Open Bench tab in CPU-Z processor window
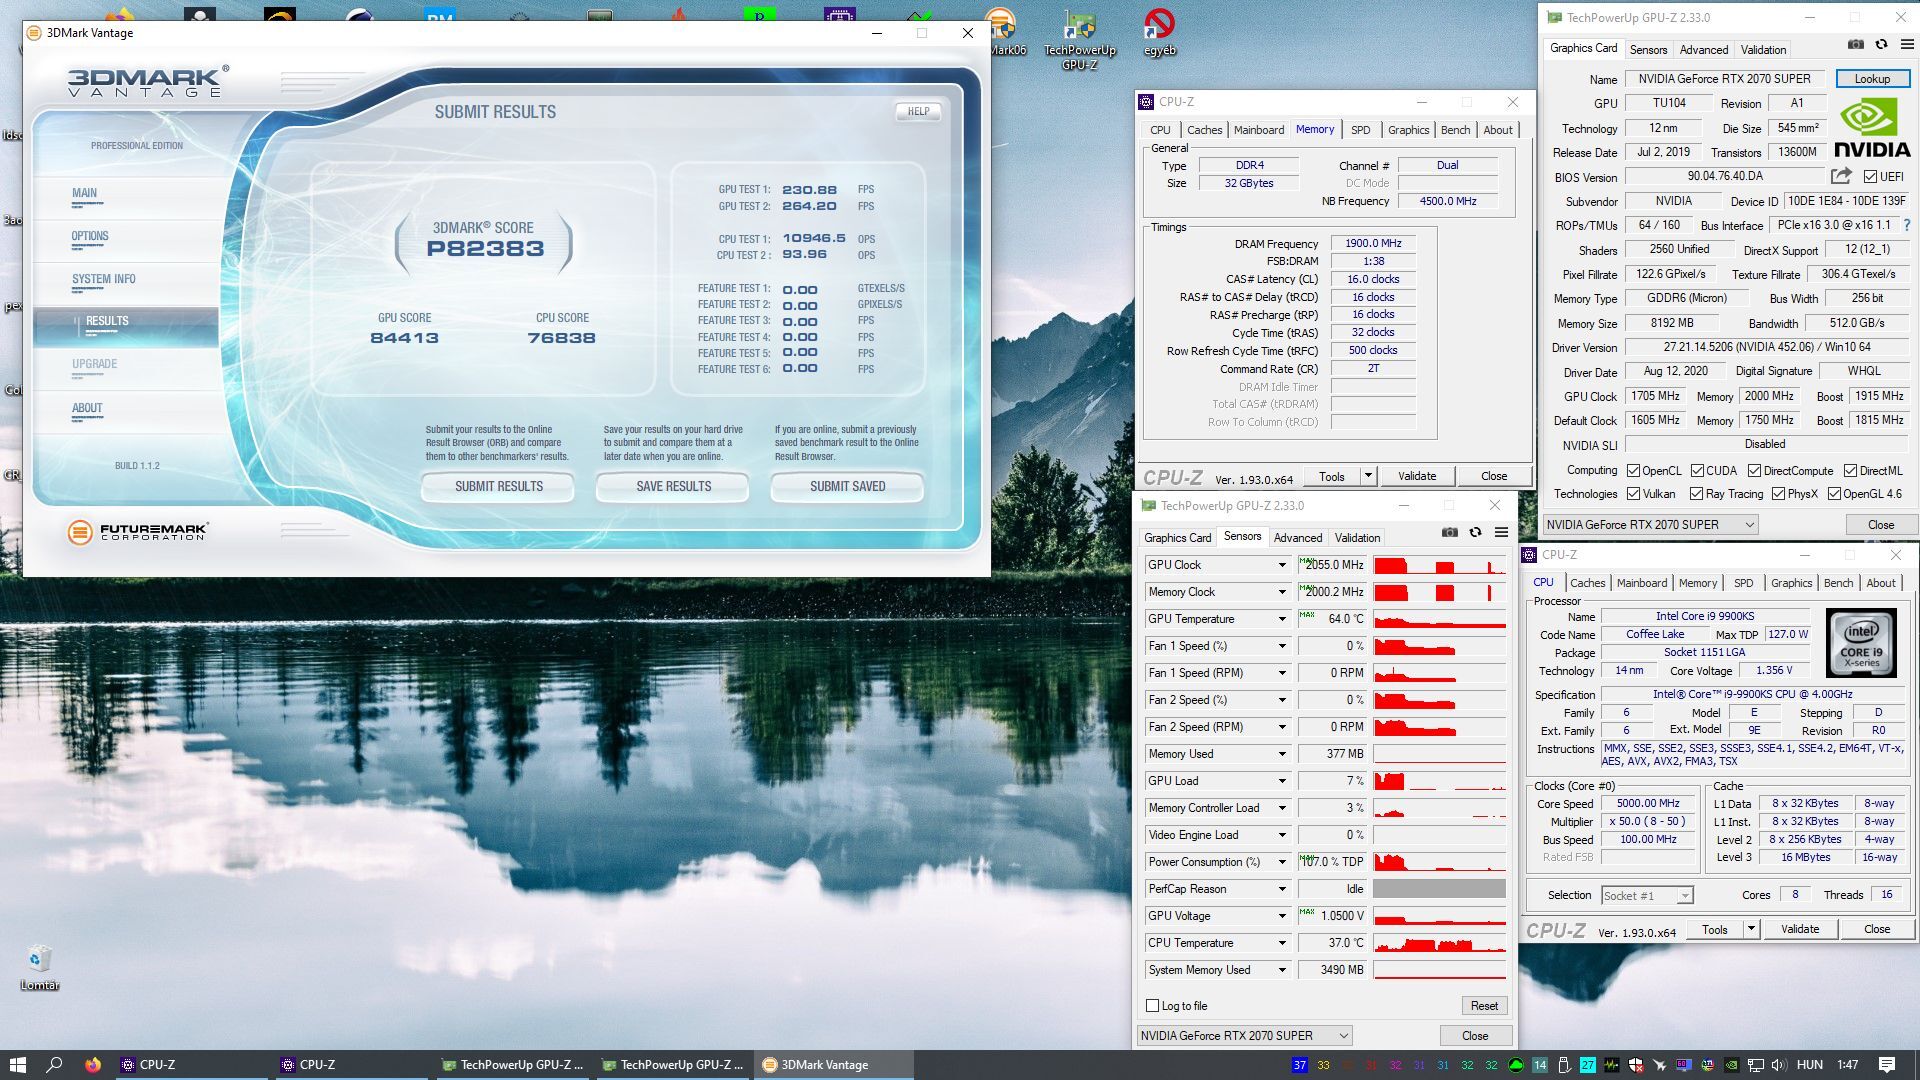 [x=1838, y=583]
